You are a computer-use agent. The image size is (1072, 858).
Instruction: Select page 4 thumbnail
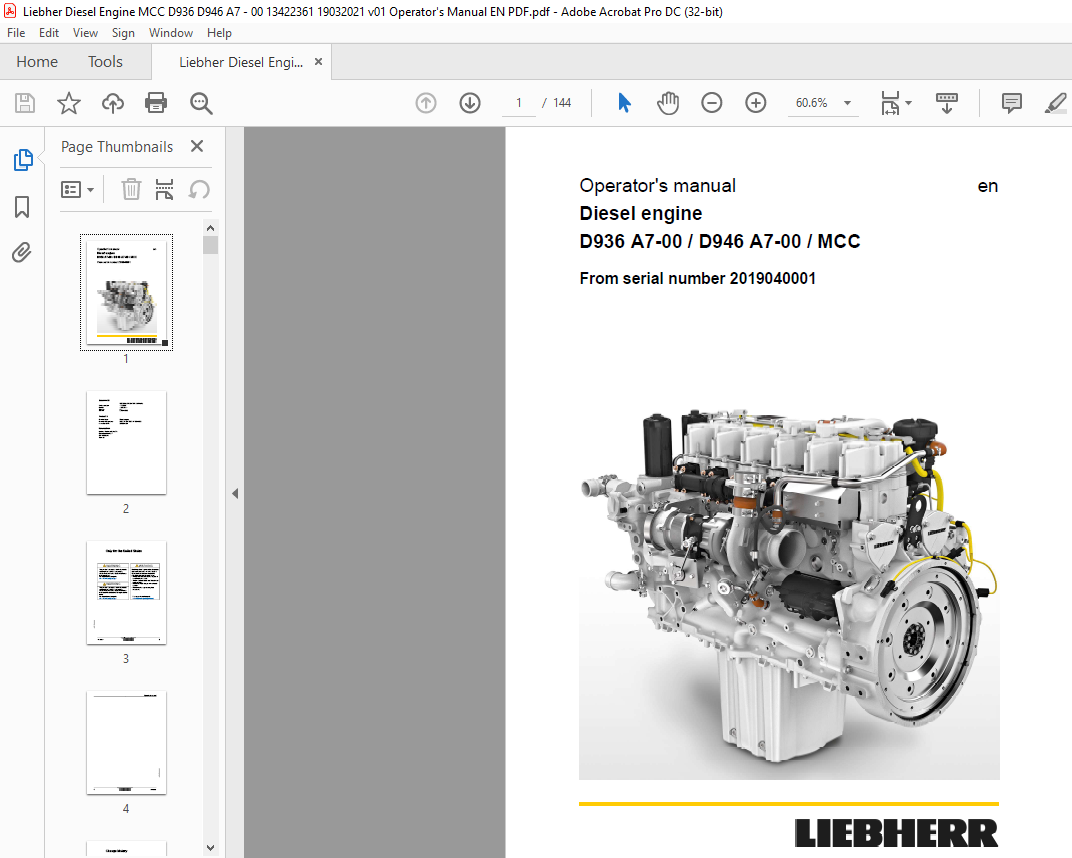click(x=126, y=742)
